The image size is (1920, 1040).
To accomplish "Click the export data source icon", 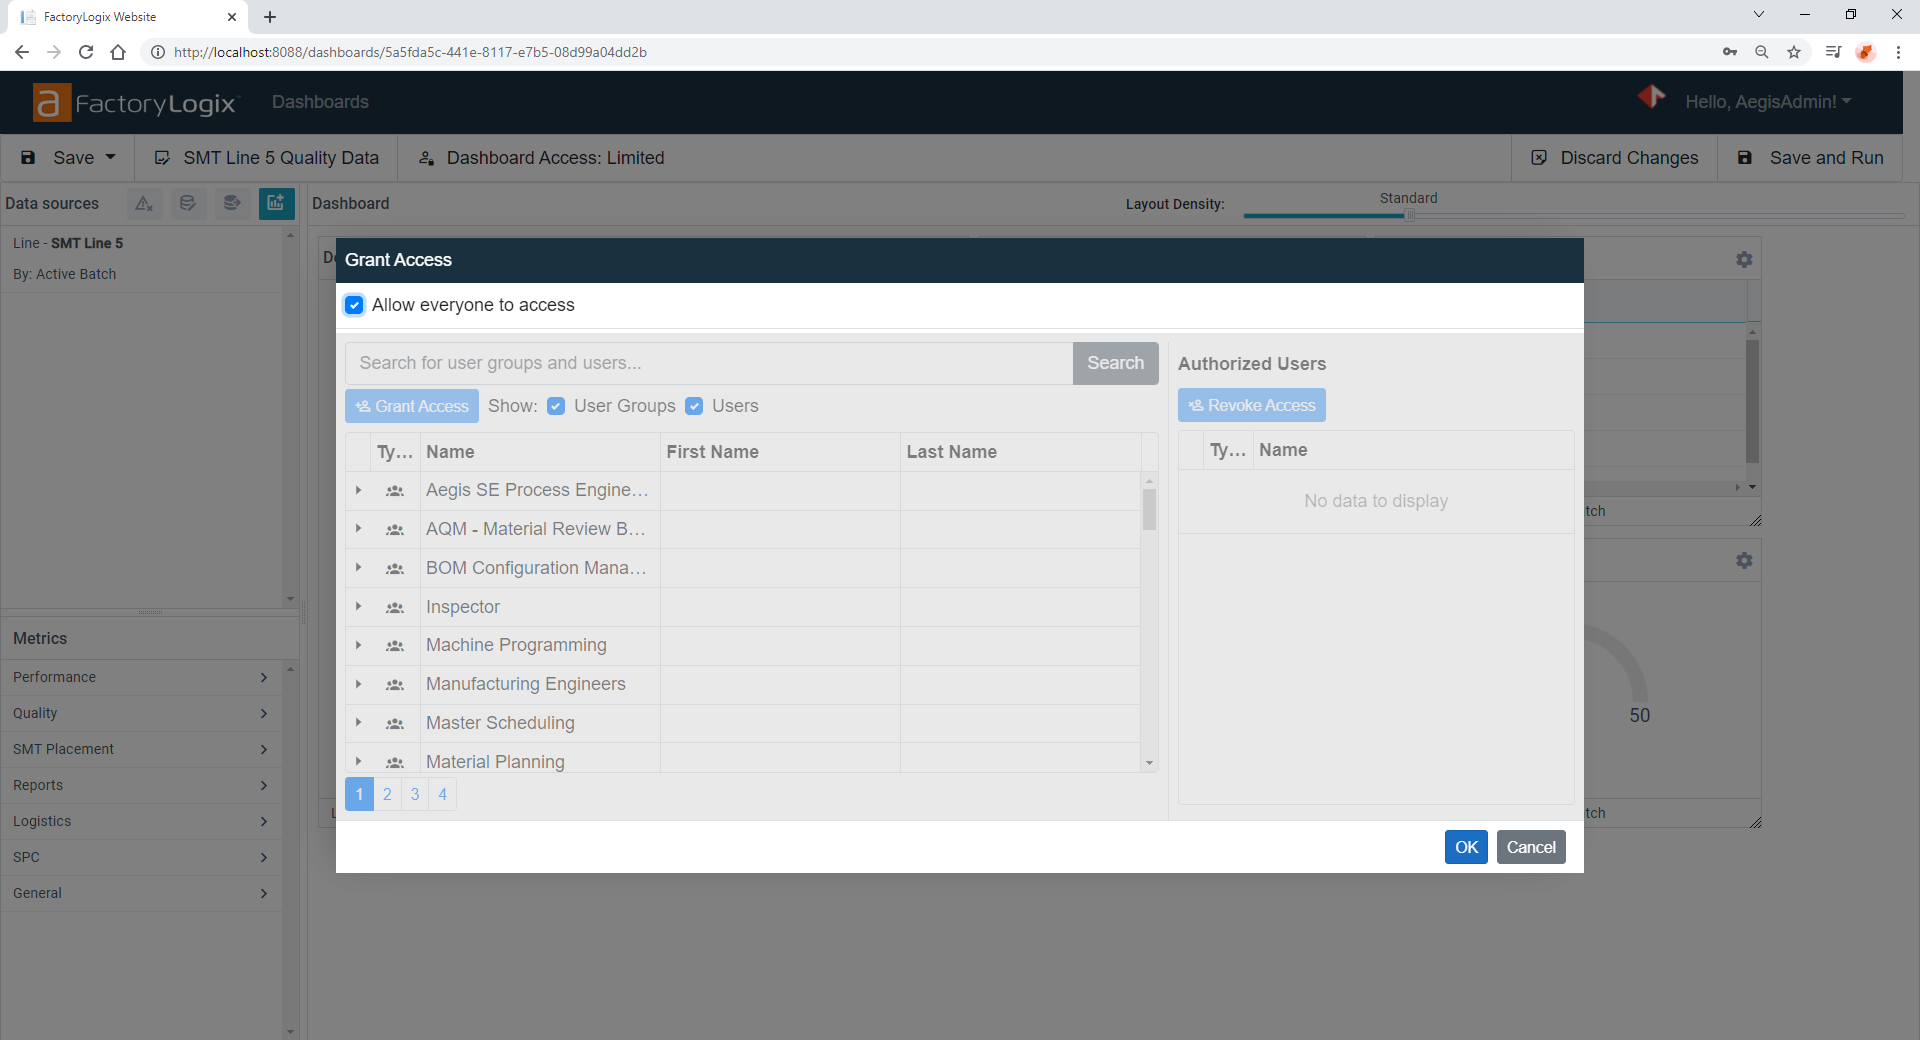I will click(x=231, y=203).
